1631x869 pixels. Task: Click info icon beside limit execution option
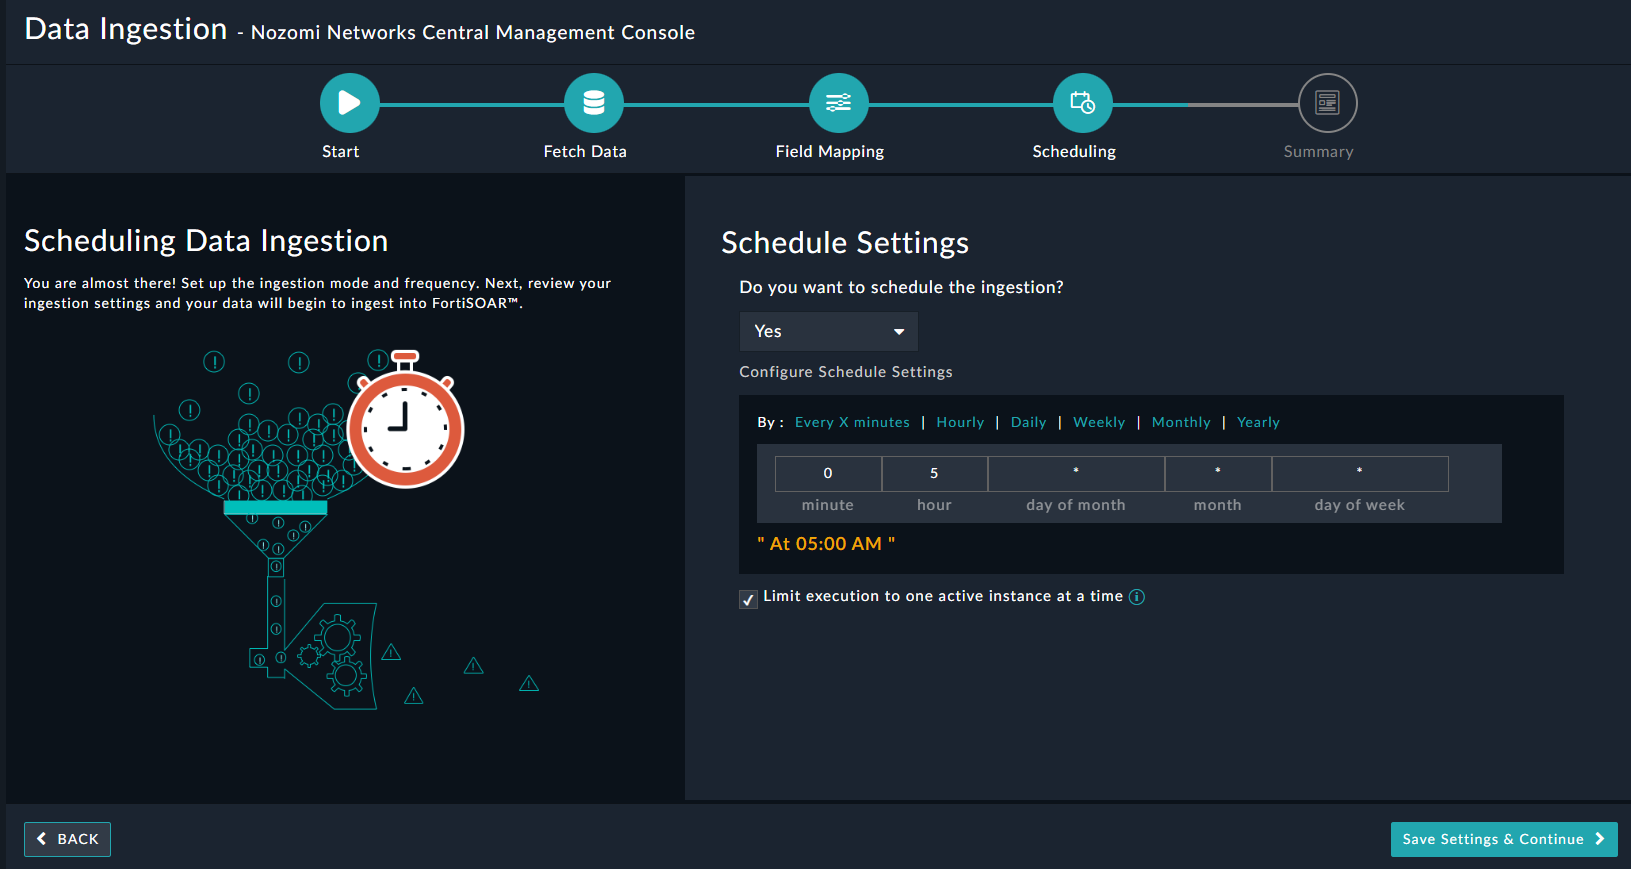[1137, 597]
